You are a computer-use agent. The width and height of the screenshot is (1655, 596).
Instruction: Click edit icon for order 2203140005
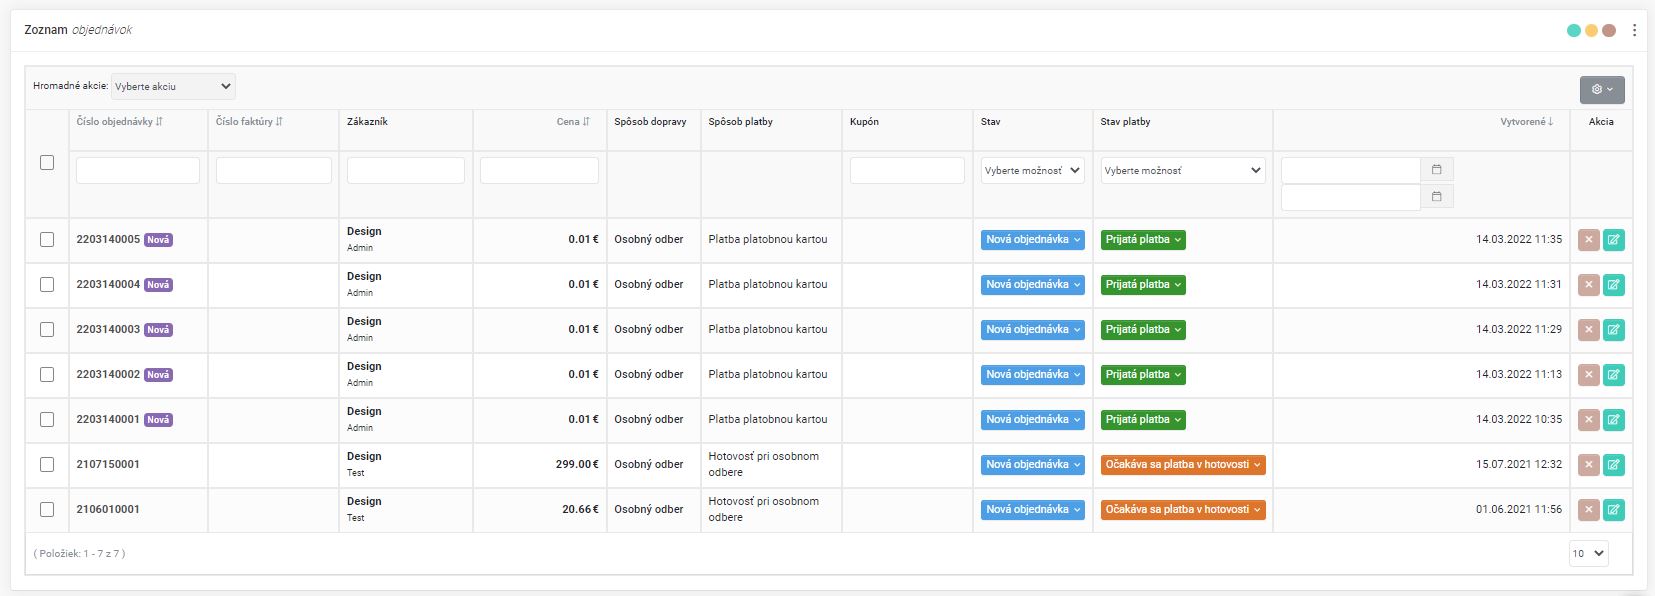click(1613, 240)
